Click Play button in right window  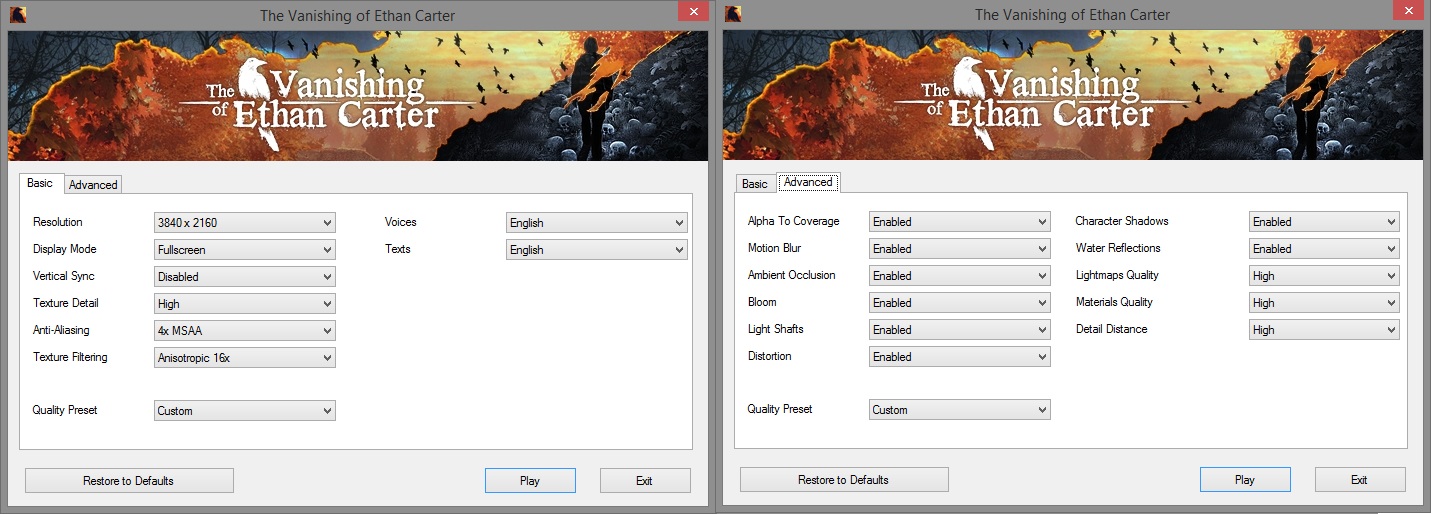pyautogui.click(x=1245, y=480)
